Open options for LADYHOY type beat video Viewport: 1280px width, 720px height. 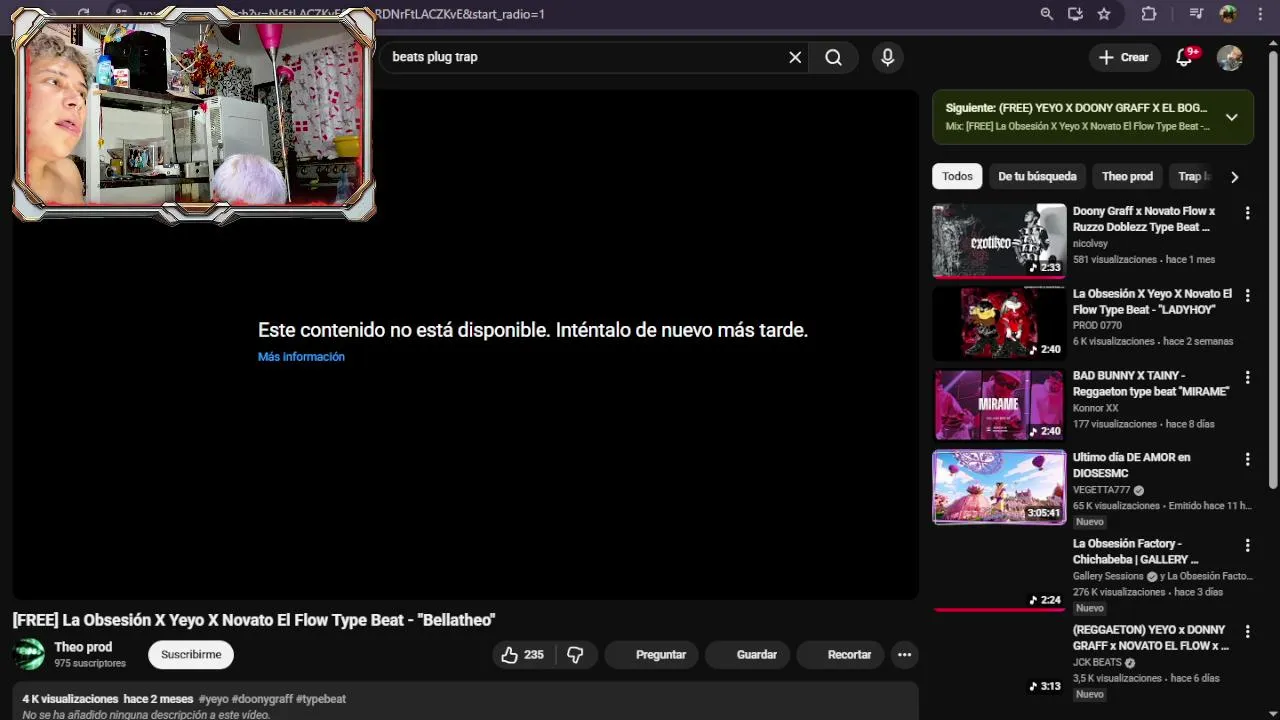(x=1247, y=296)
